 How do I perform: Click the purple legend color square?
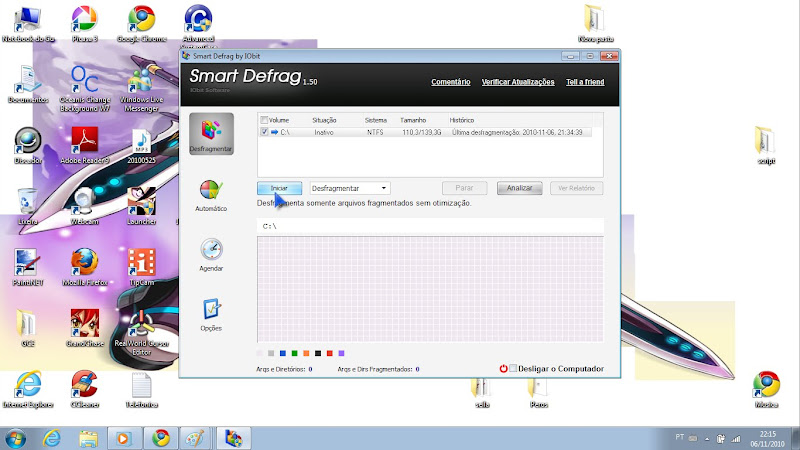point(341,353)
